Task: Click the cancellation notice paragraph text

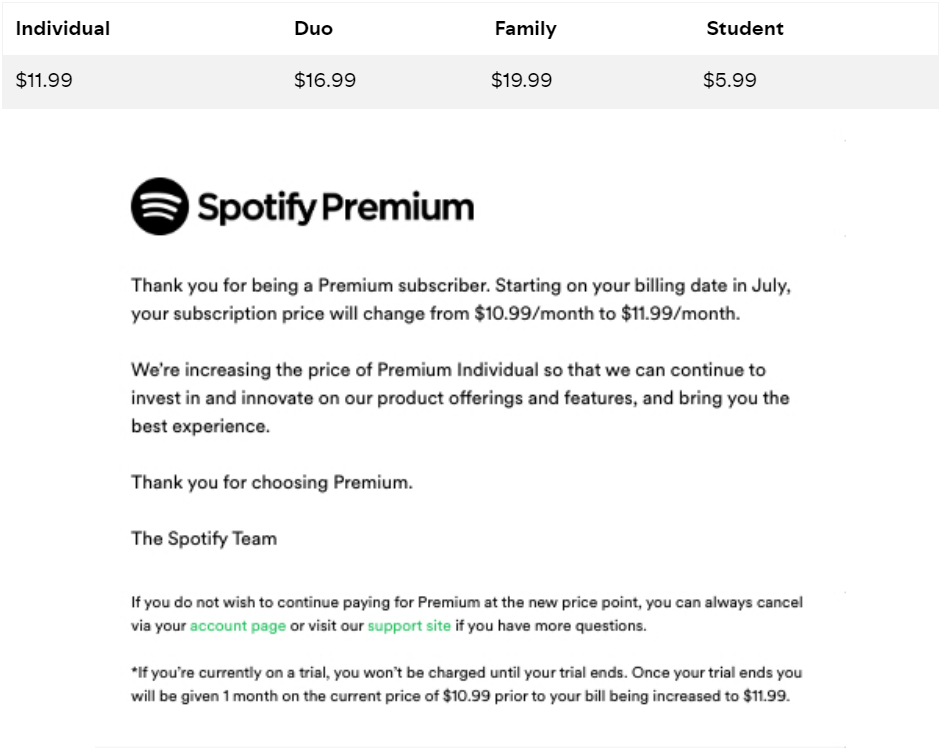Action: (467, 614)
